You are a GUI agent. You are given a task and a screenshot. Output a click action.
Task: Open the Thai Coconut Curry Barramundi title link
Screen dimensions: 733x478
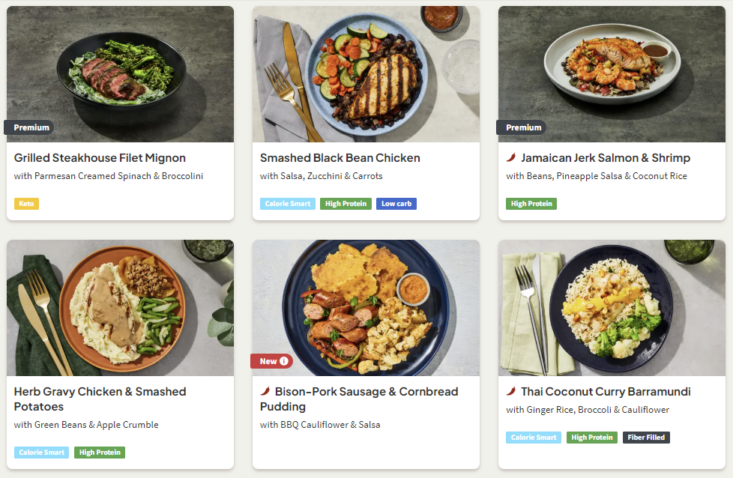click(x=605, y=392)
